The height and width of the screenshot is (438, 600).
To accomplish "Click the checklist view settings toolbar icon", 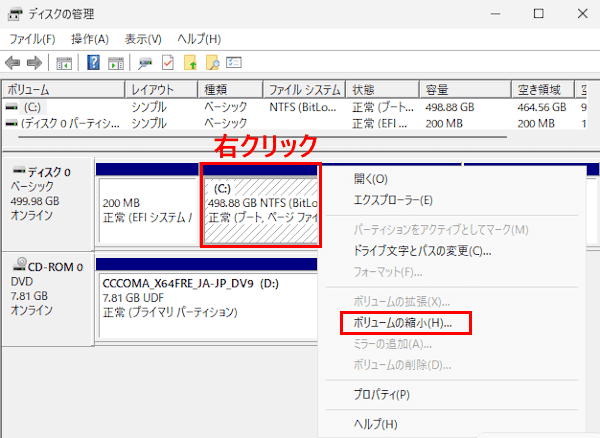I will coord(234,62).
